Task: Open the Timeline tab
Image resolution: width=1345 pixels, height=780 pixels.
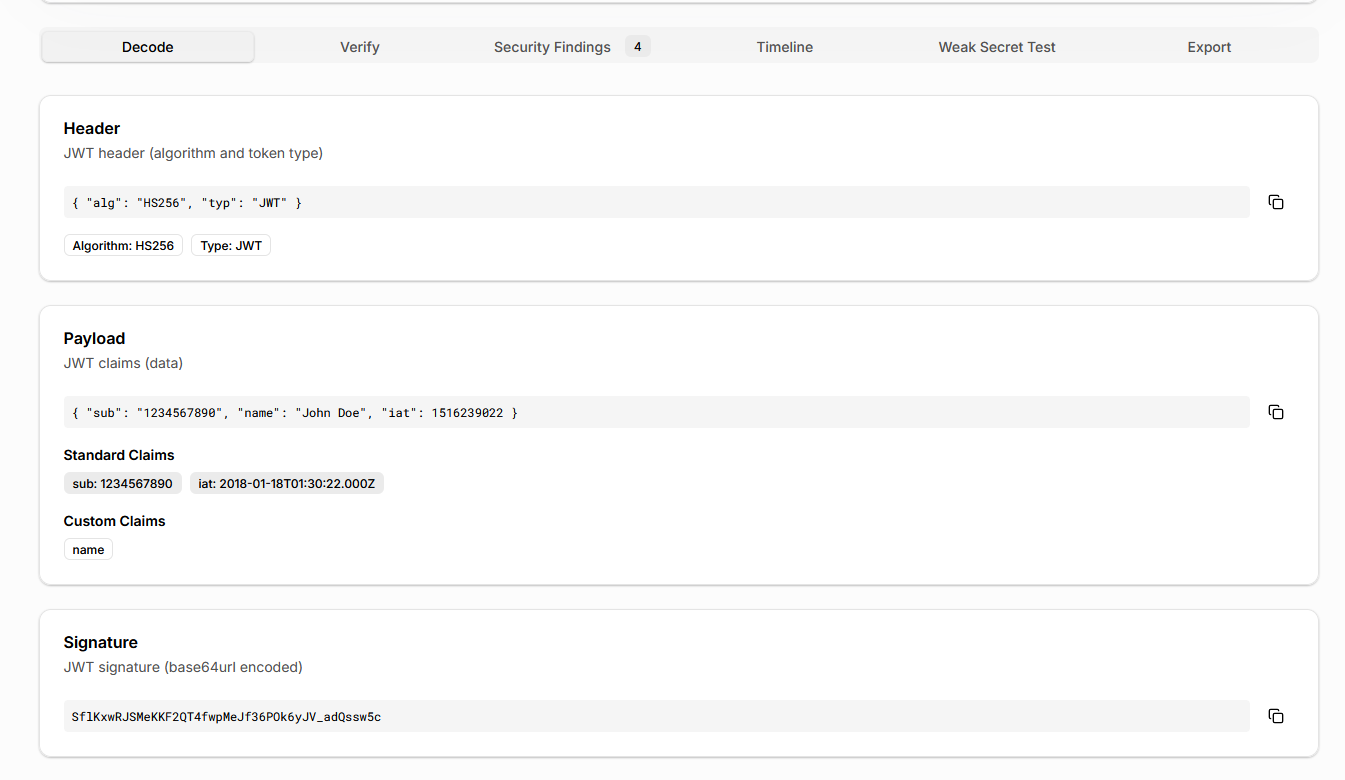Action: click(x=784, y=47)
